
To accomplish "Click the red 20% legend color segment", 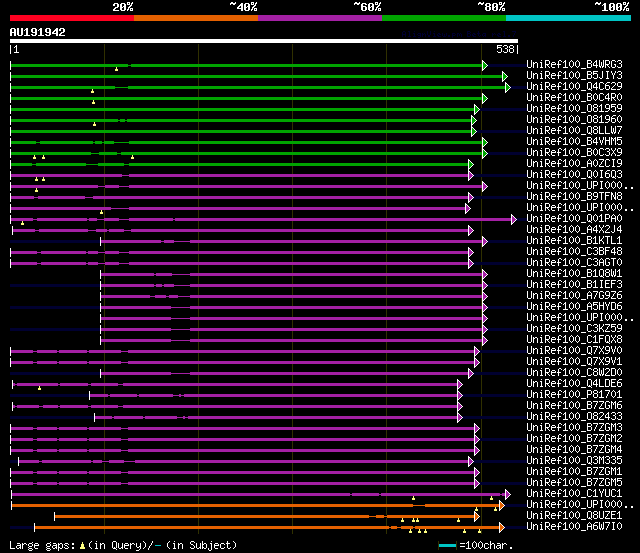I will pyautogui.click(x=72, y=18).
